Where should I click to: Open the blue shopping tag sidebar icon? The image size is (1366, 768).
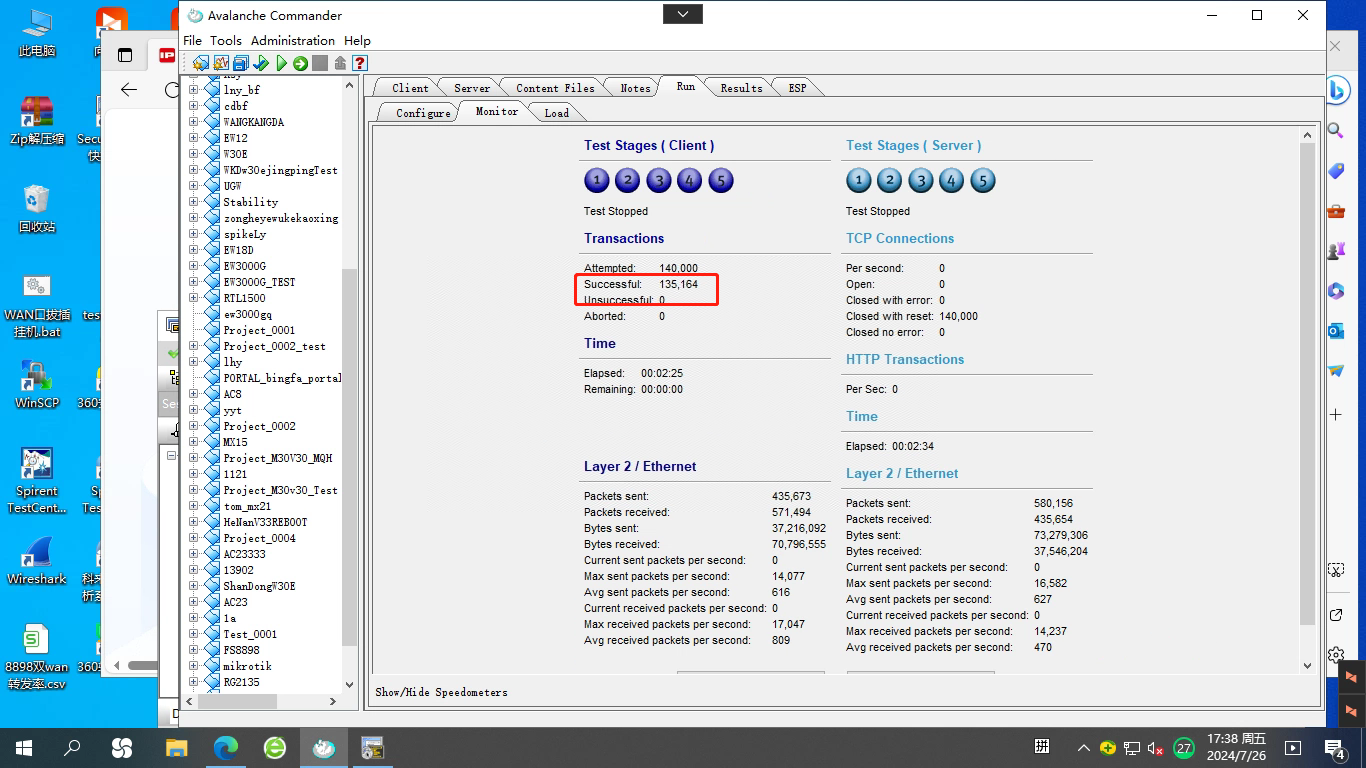point(1336,171)
